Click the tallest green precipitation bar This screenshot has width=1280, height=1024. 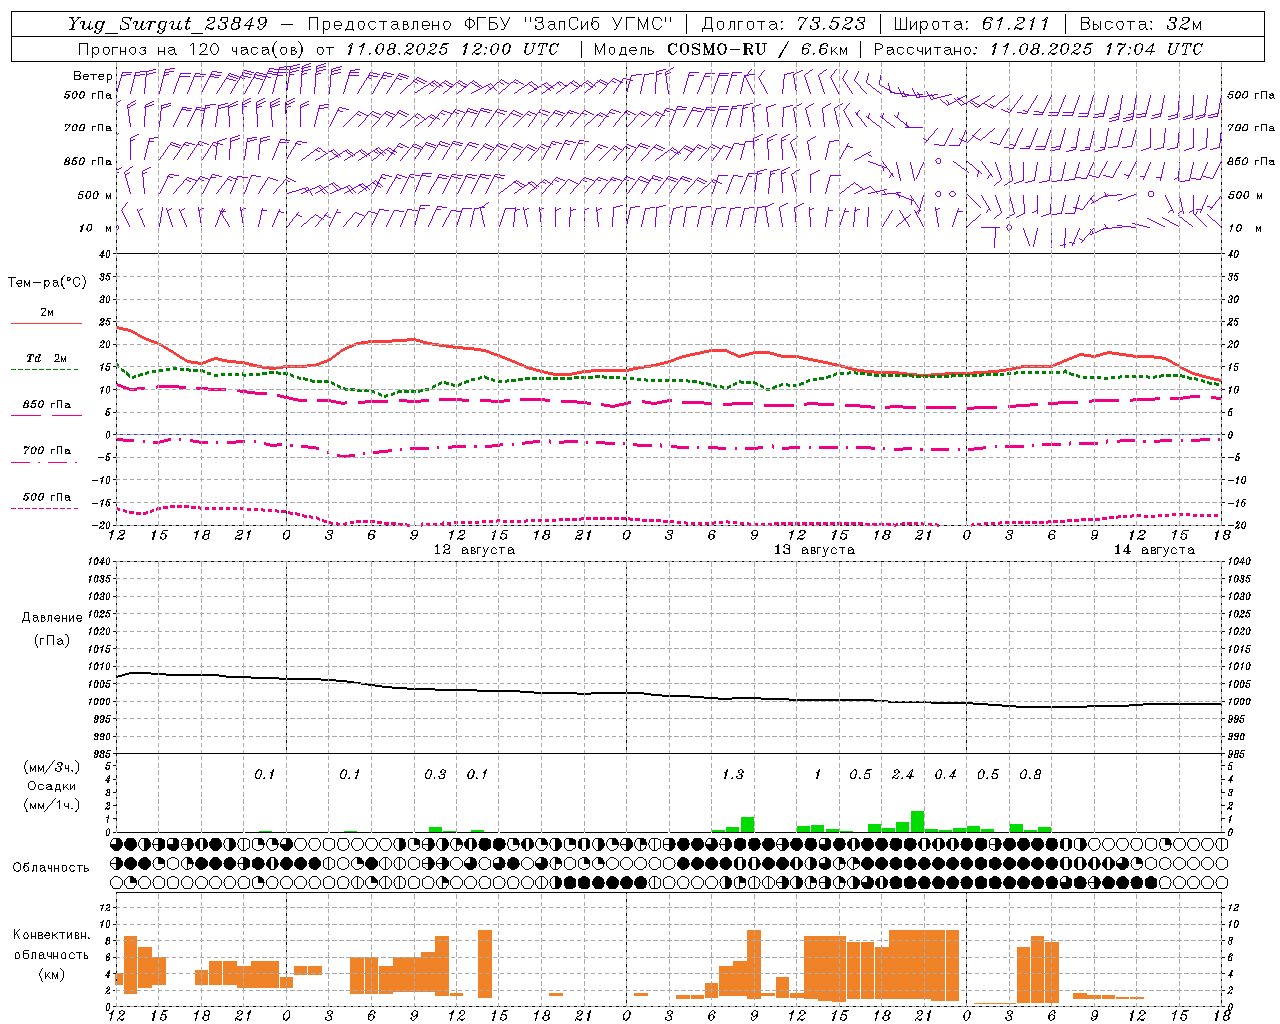click(917, 821)
